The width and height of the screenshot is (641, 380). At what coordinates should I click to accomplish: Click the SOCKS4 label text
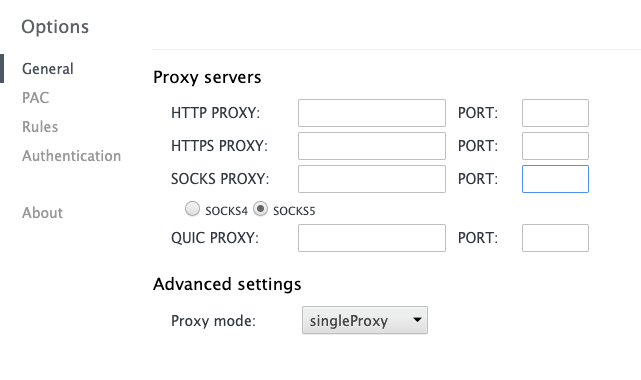click(x=226, y=211)
